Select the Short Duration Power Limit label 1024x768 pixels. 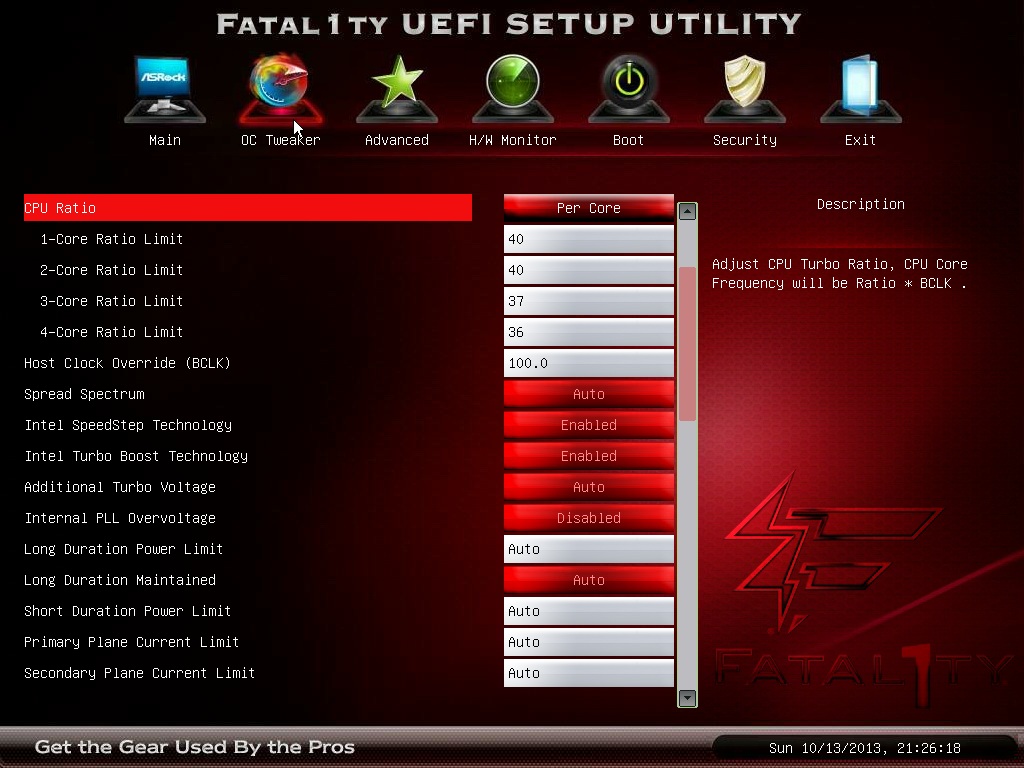coord(127,611)
